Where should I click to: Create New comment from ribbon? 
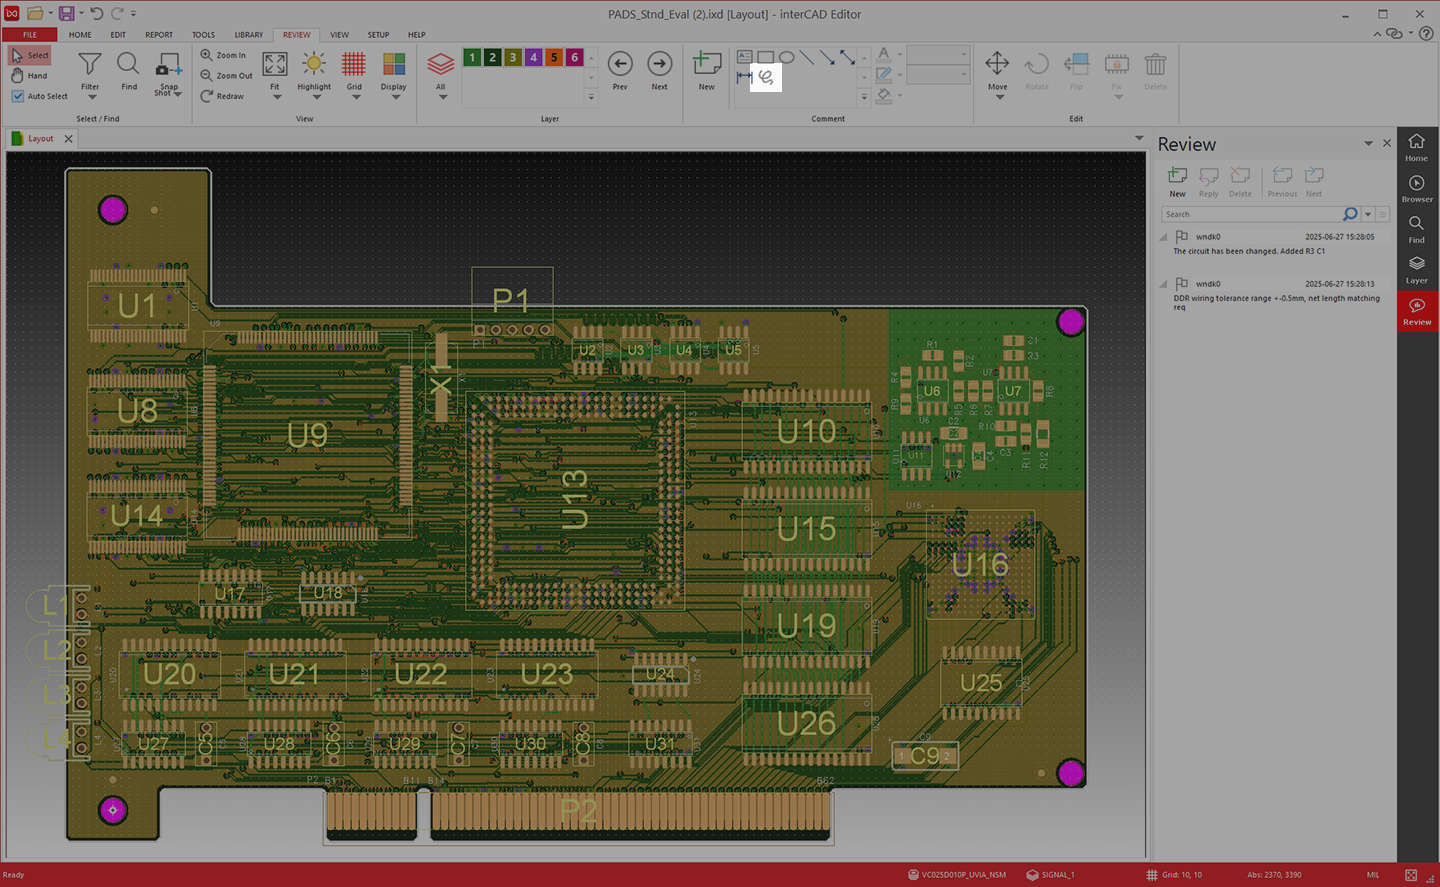tap(706, 71)
